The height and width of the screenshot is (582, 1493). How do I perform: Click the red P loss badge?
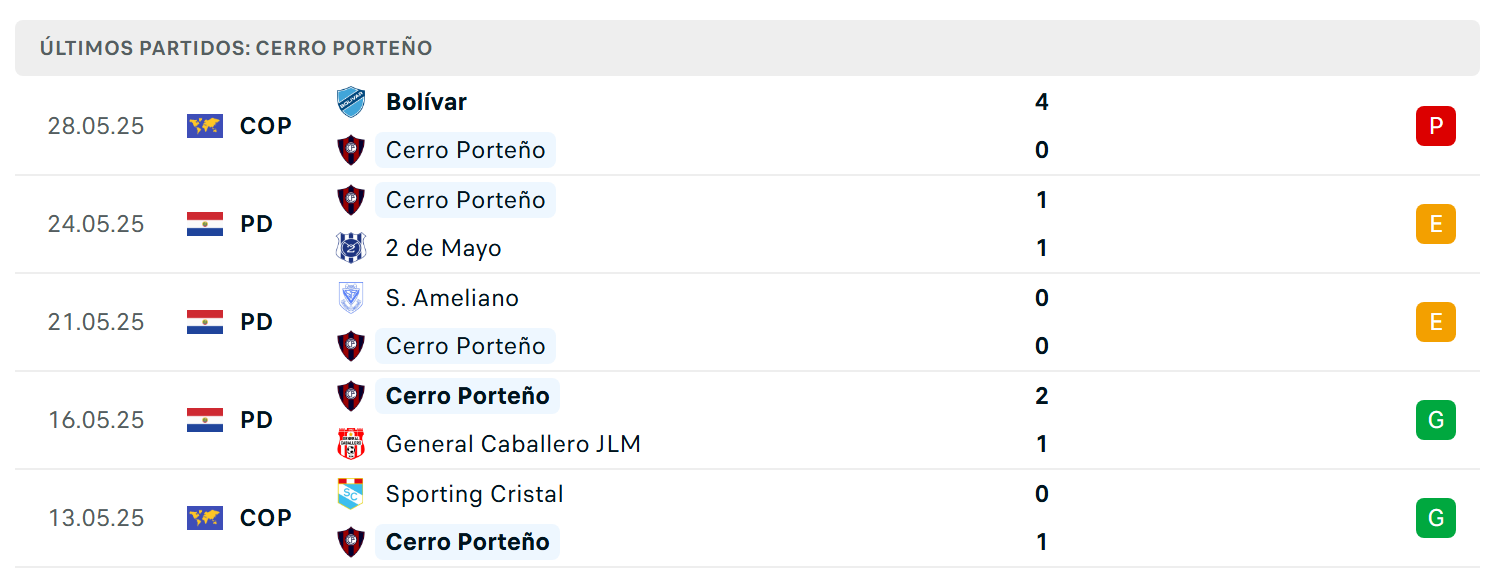pos(1436,126)
